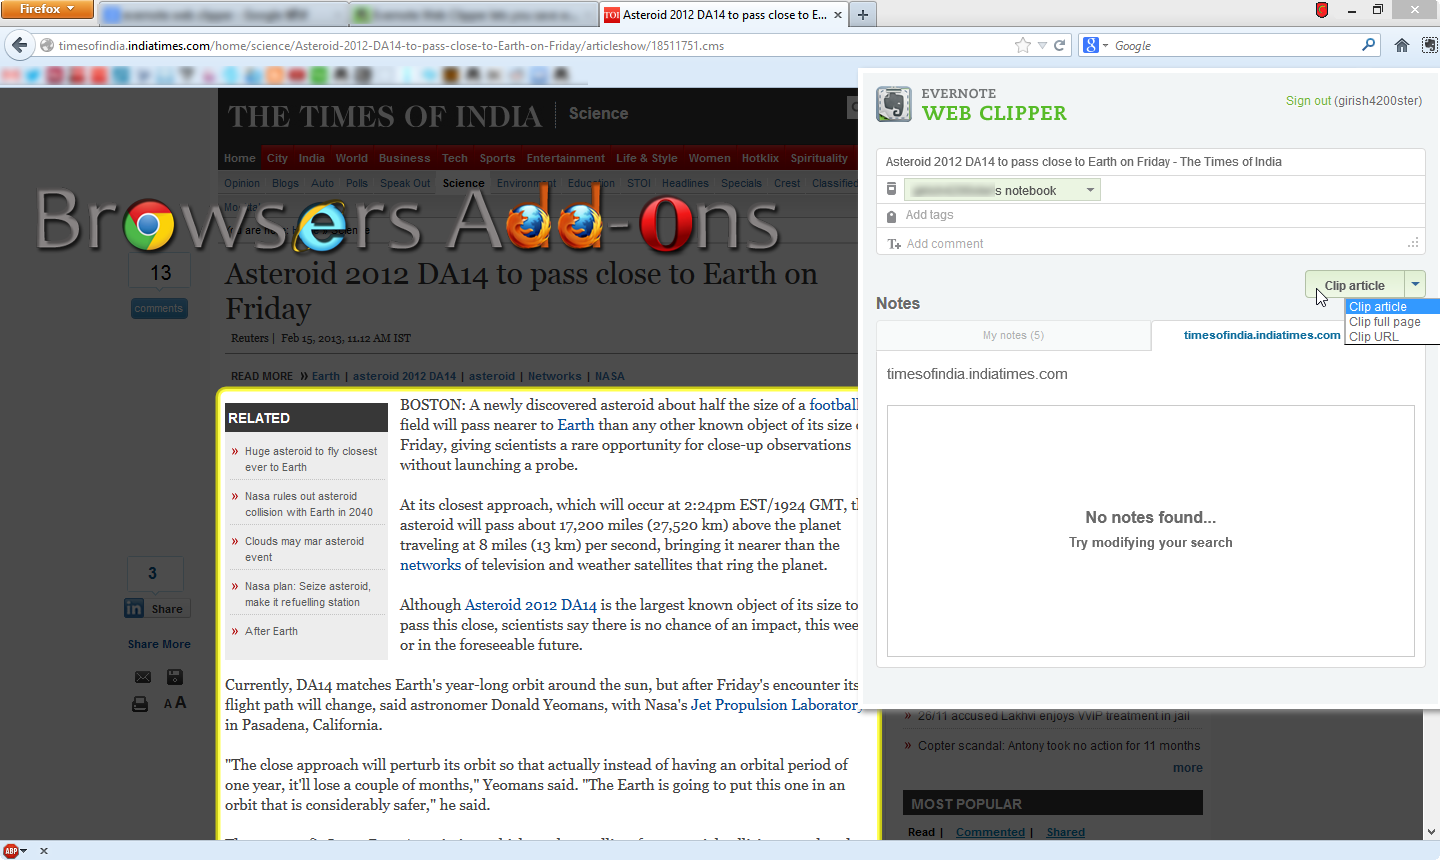Save the article with floppy disk icon
Image resolution: width=1440 pixels, height=860 pixels.
175,677
